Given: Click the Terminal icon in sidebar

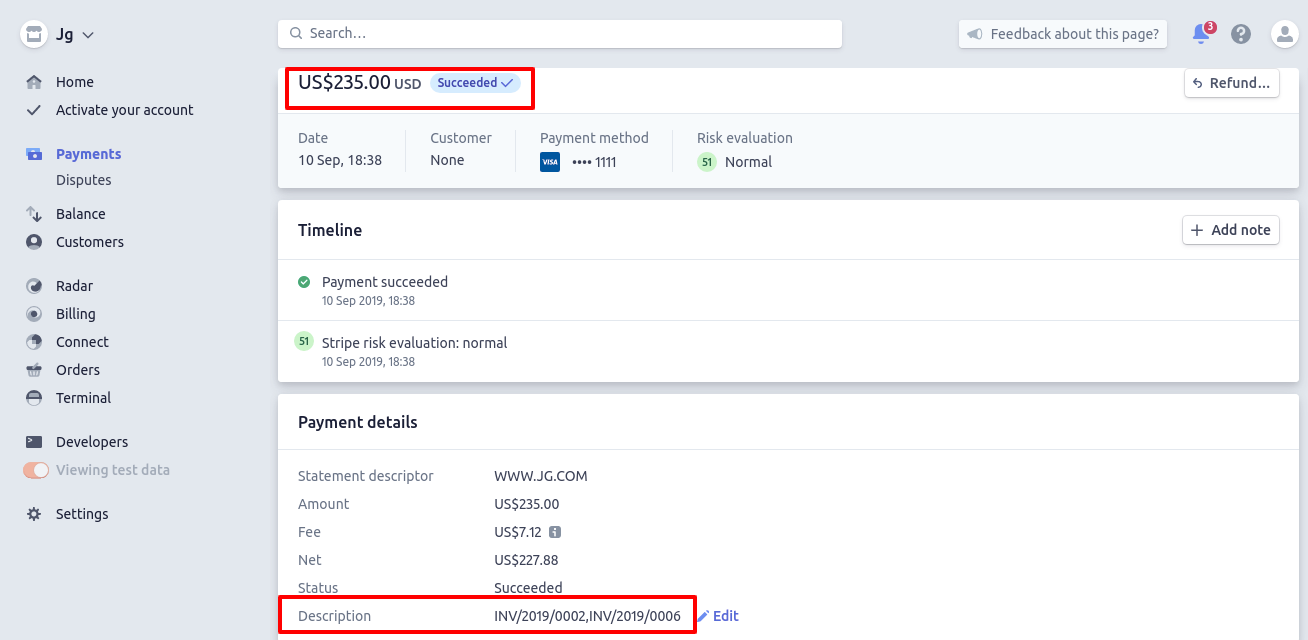Looking at the screenshot, I should pos(34,398).
